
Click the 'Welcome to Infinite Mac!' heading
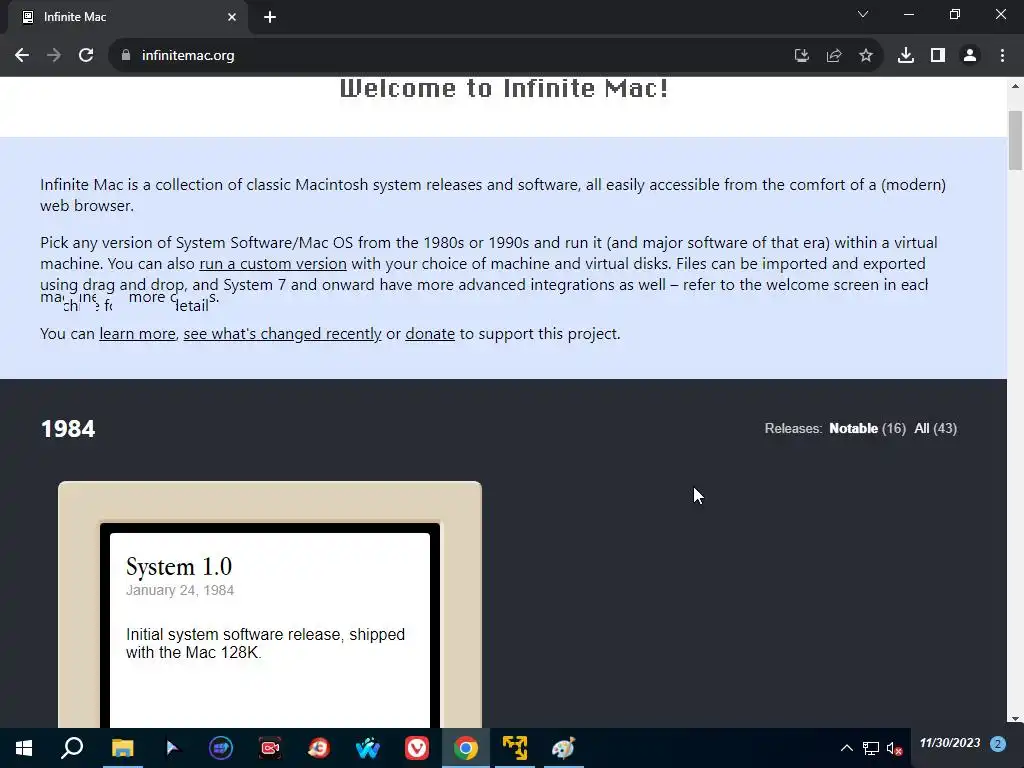504,88
